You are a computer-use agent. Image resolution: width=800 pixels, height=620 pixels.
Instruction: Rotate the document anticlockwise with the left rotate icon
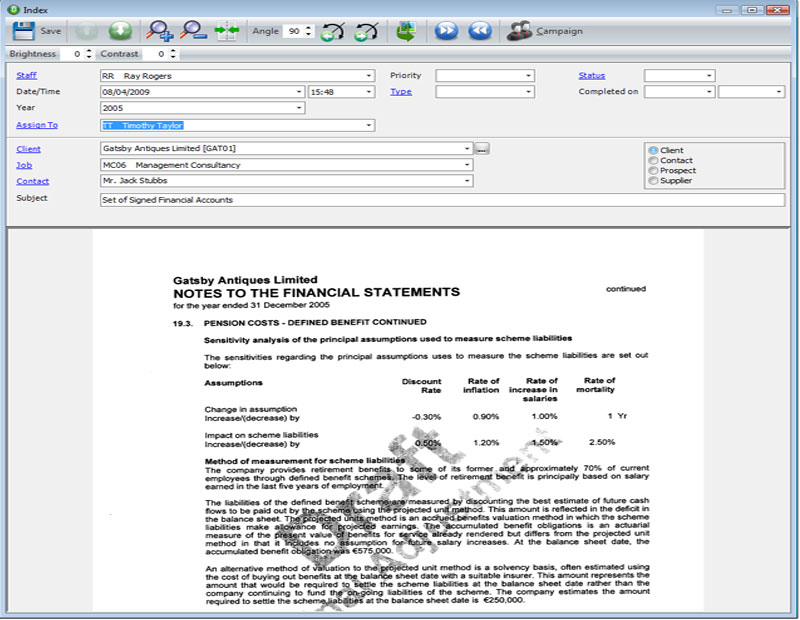333,32
